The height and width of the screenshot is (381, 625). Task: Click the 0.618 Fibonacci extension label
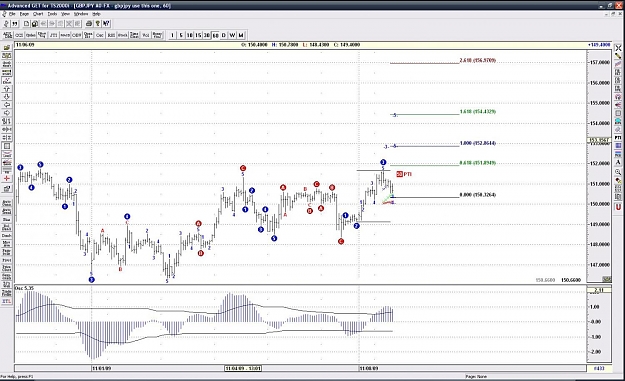coord(478,163)
